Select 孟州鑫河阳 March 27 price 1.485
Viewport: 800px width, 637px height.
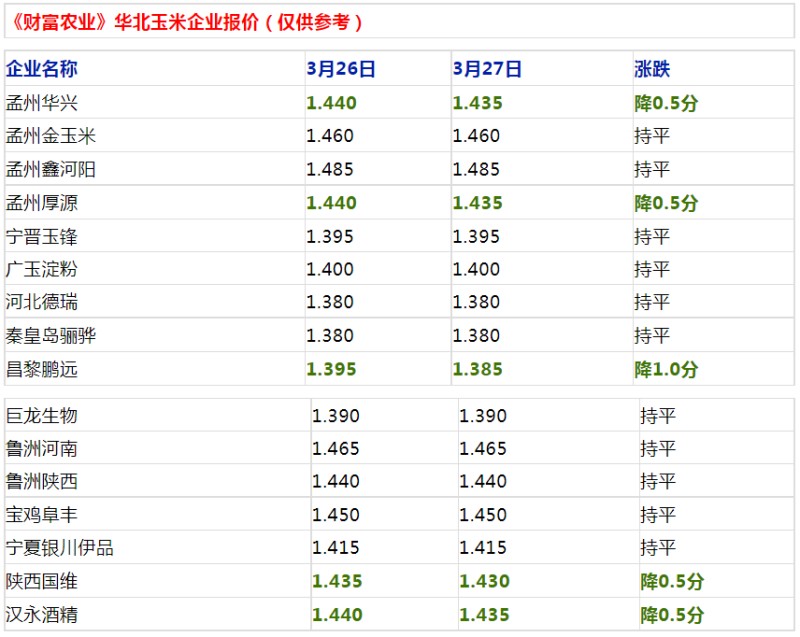pyautogui.click(x=476, y=169)
